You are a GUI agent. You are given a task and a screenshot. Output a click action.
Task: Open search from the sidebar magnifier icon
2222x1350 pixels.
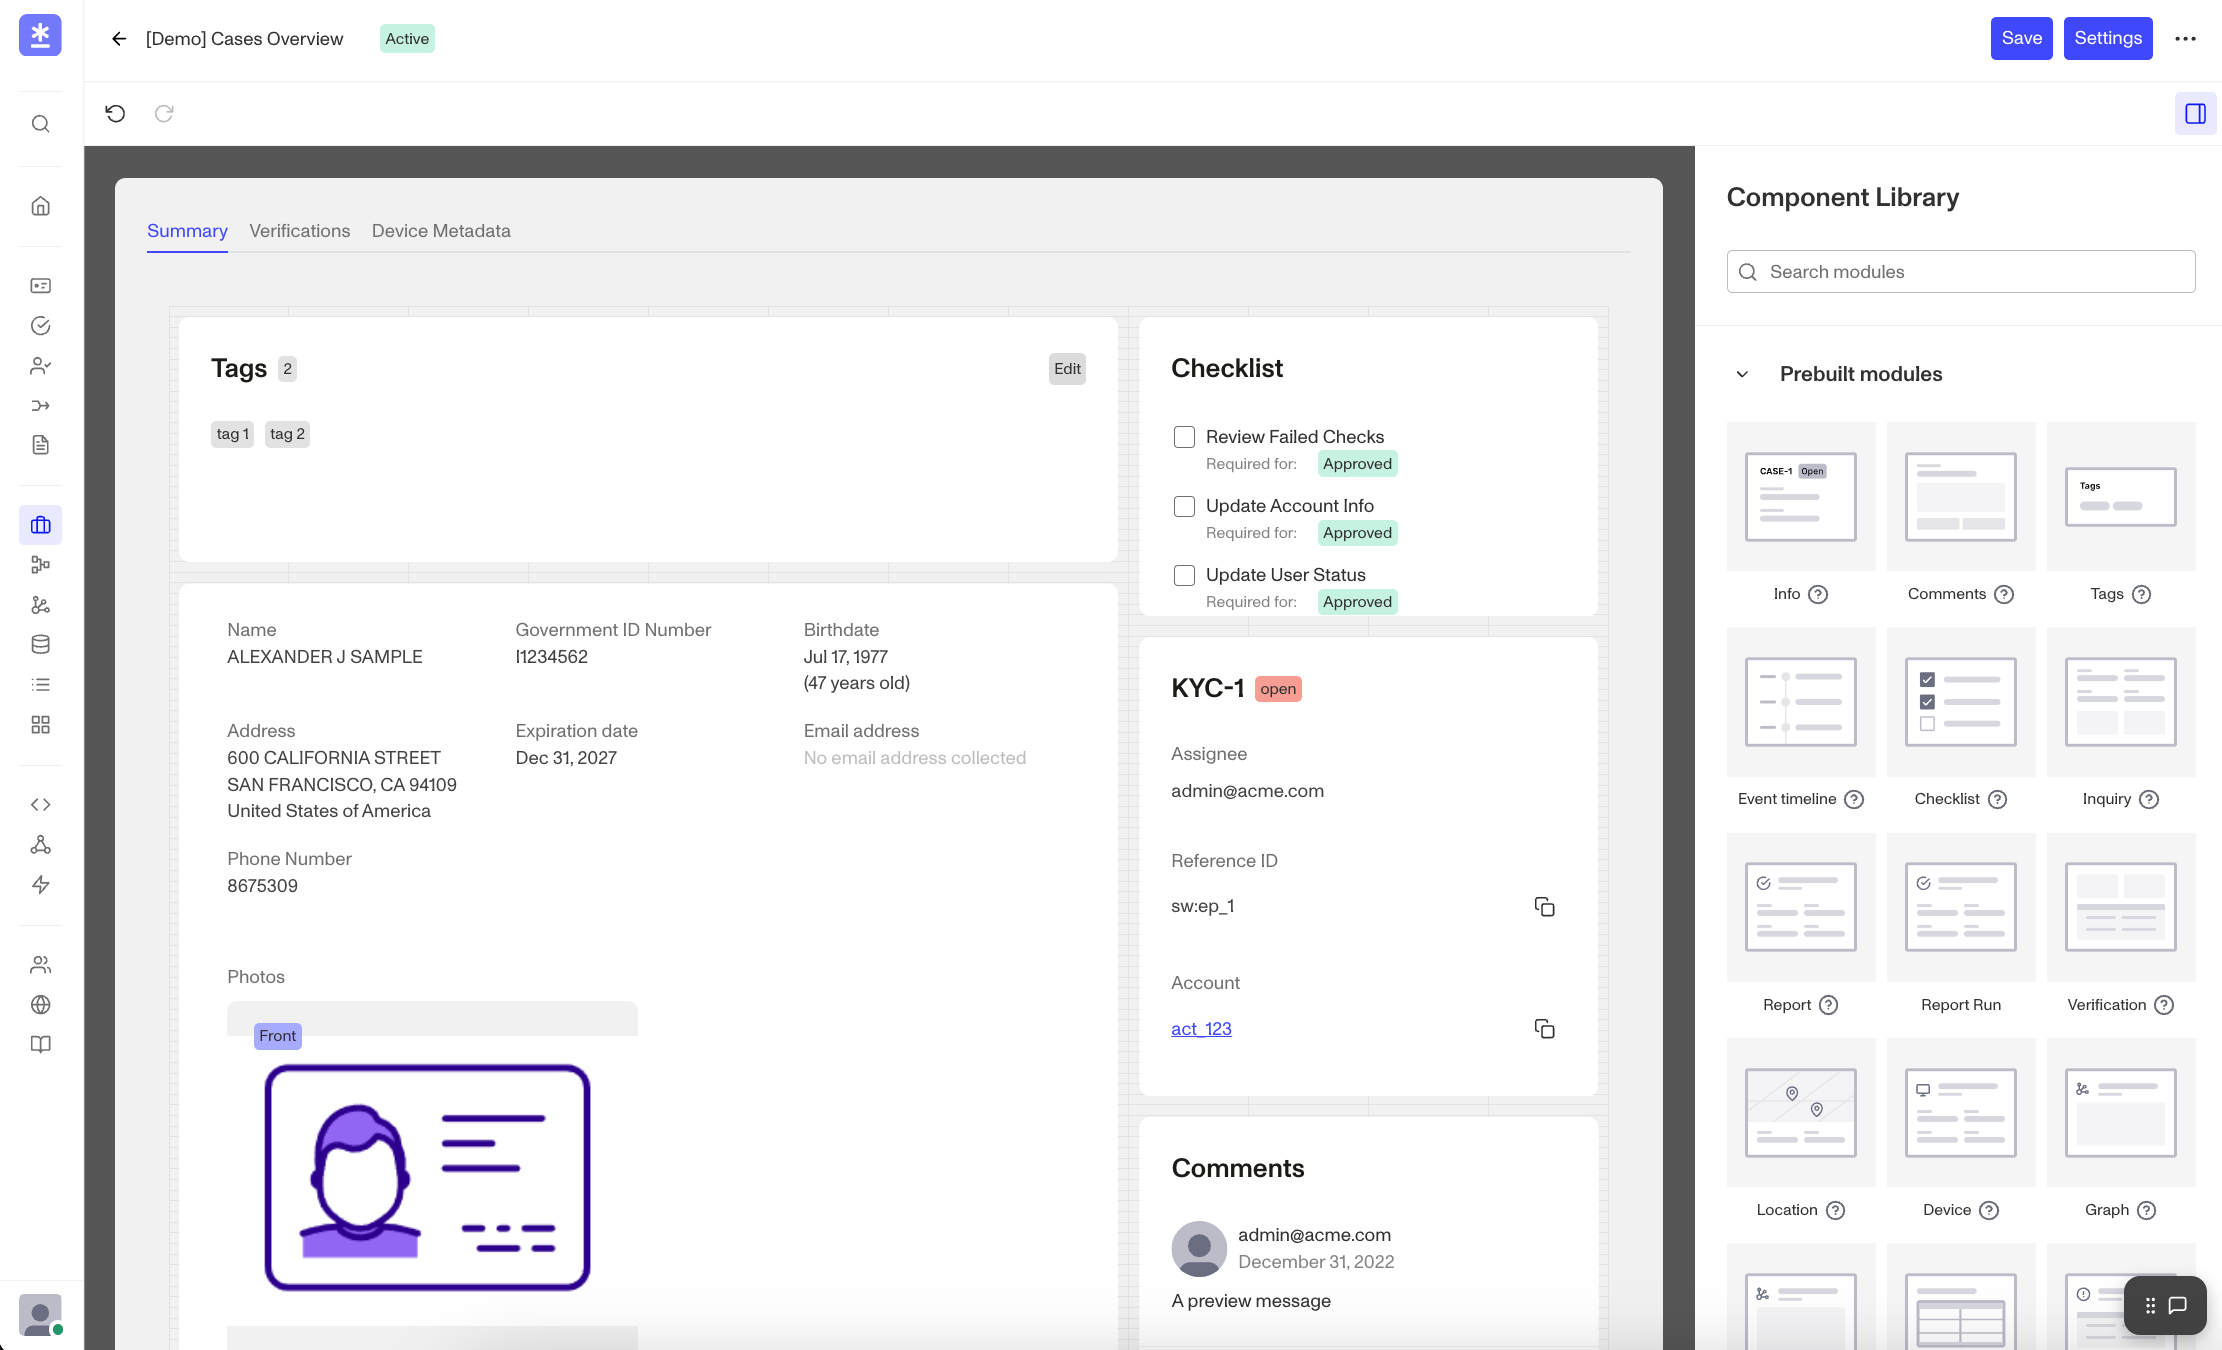pos(40,124)
